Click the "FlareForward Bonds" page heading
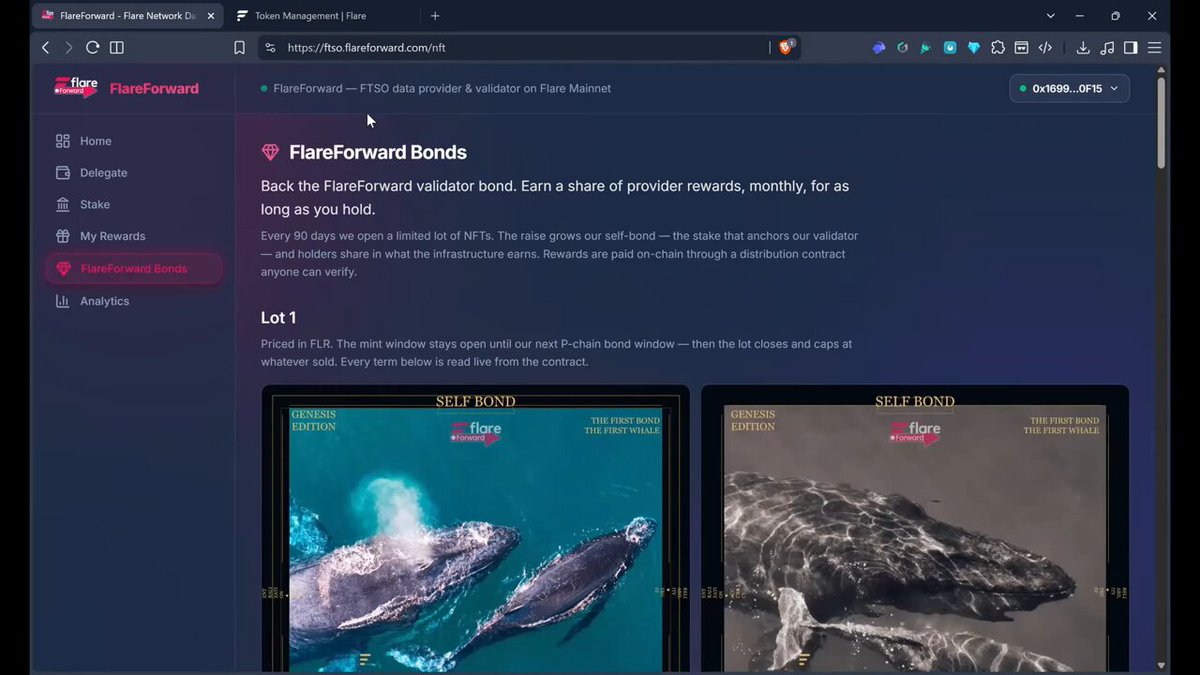 coord(378,153)
